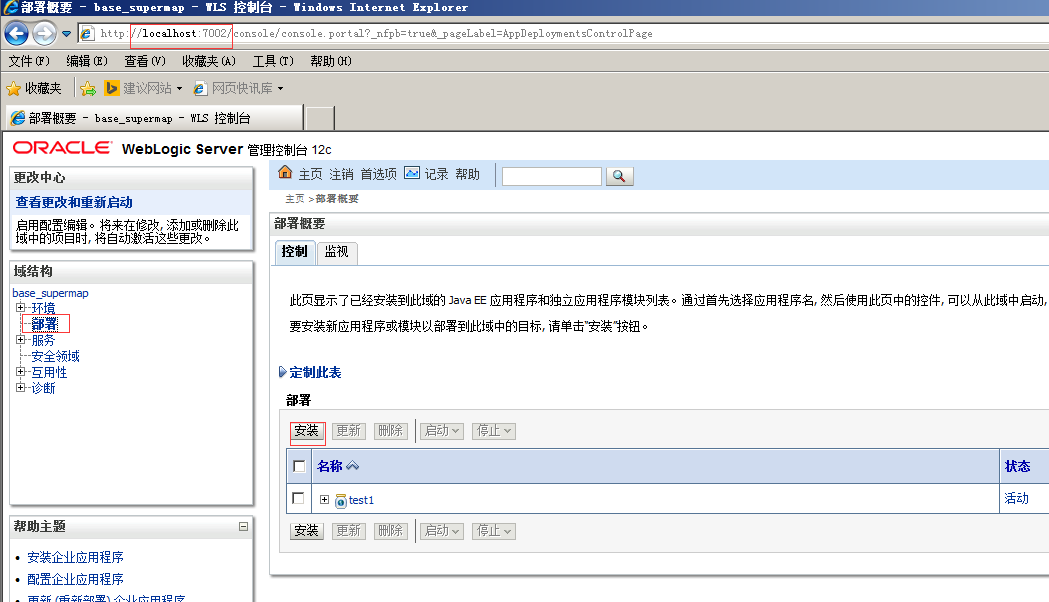The width and height of the screenshot is (1049, 602).
Task: Open the test1 deployment link
Action: click(x=361, y=500)
